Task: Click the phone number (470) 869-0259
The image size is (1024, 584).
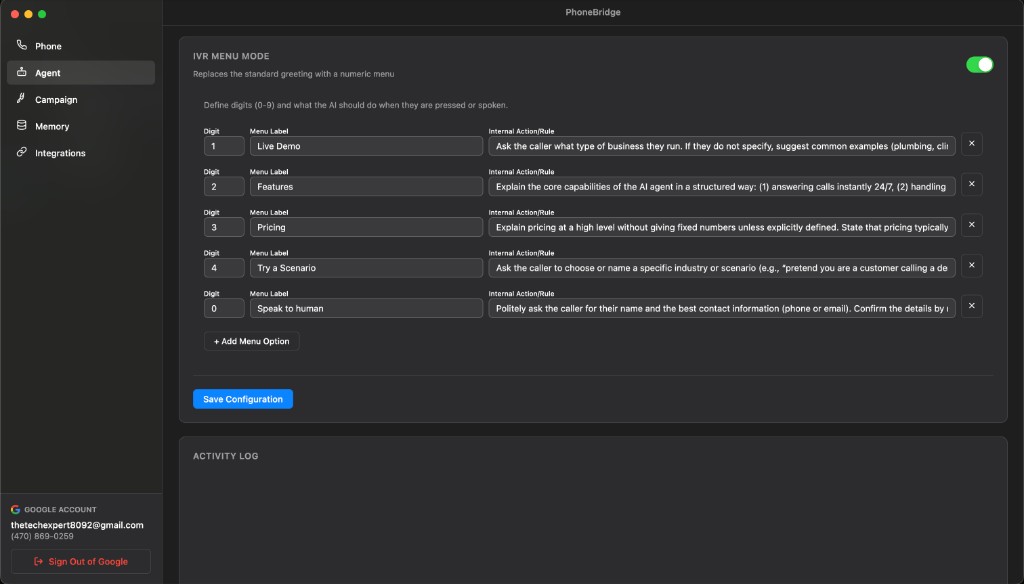Action: click(42, 536)
